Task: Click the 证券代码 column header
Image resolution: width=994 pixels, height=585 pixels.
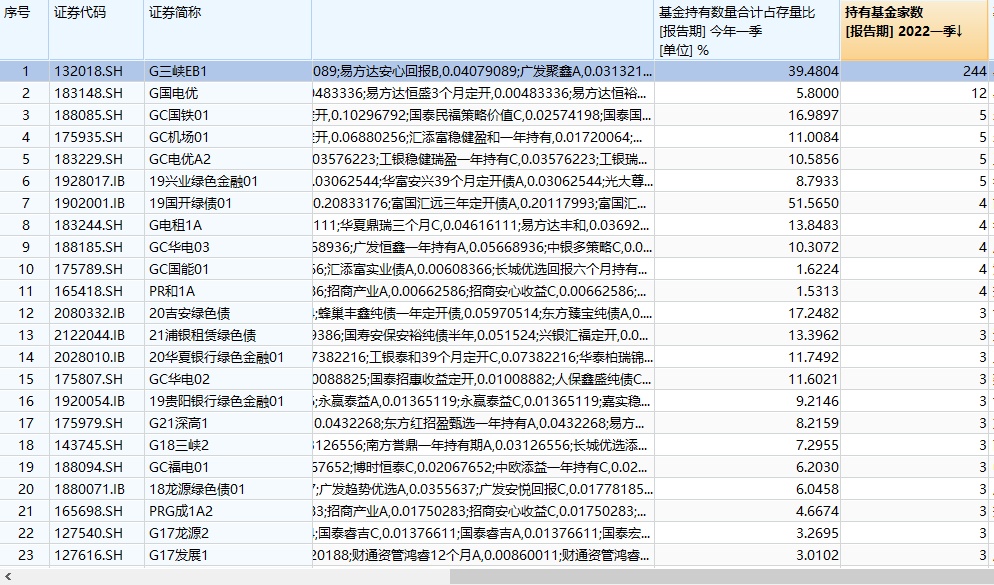Action: 96,30
